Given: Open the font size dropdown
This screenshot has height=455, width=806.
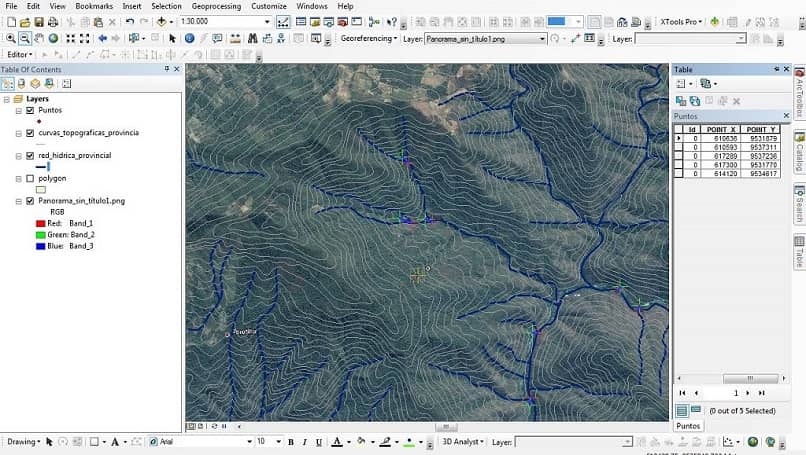Looking at the screenshot, I should 278,442.
